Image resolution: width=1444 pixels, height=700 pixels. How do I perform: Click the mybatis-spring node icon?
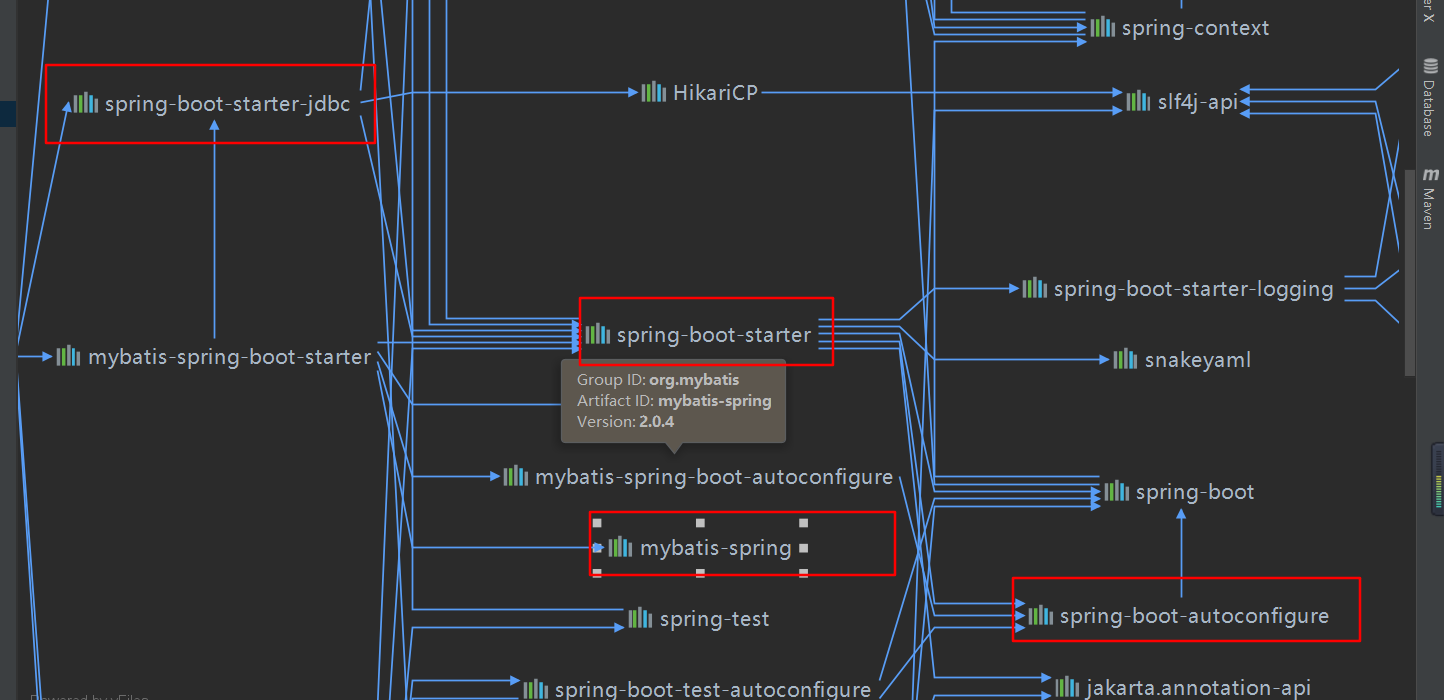(x=620, y=547)
